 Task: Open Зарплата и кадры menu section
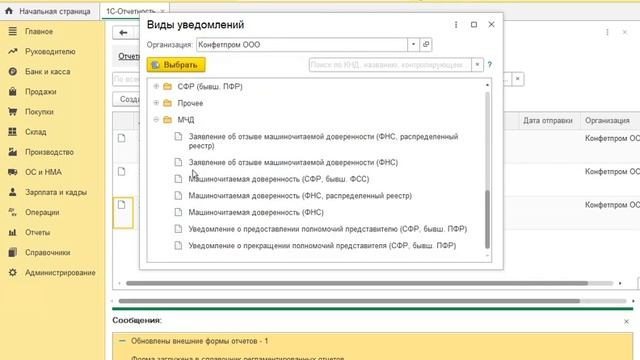(x=56, y=192)
